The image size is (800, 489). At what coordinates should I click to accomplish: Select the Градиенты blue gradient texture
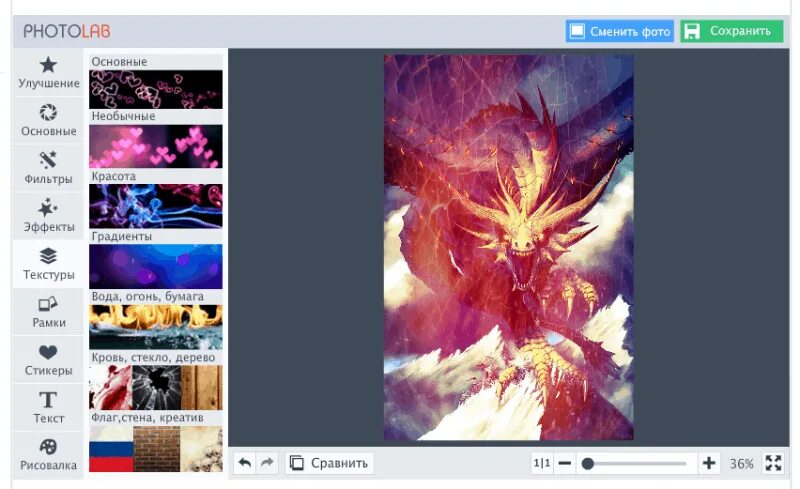click(x=156, y=266)
